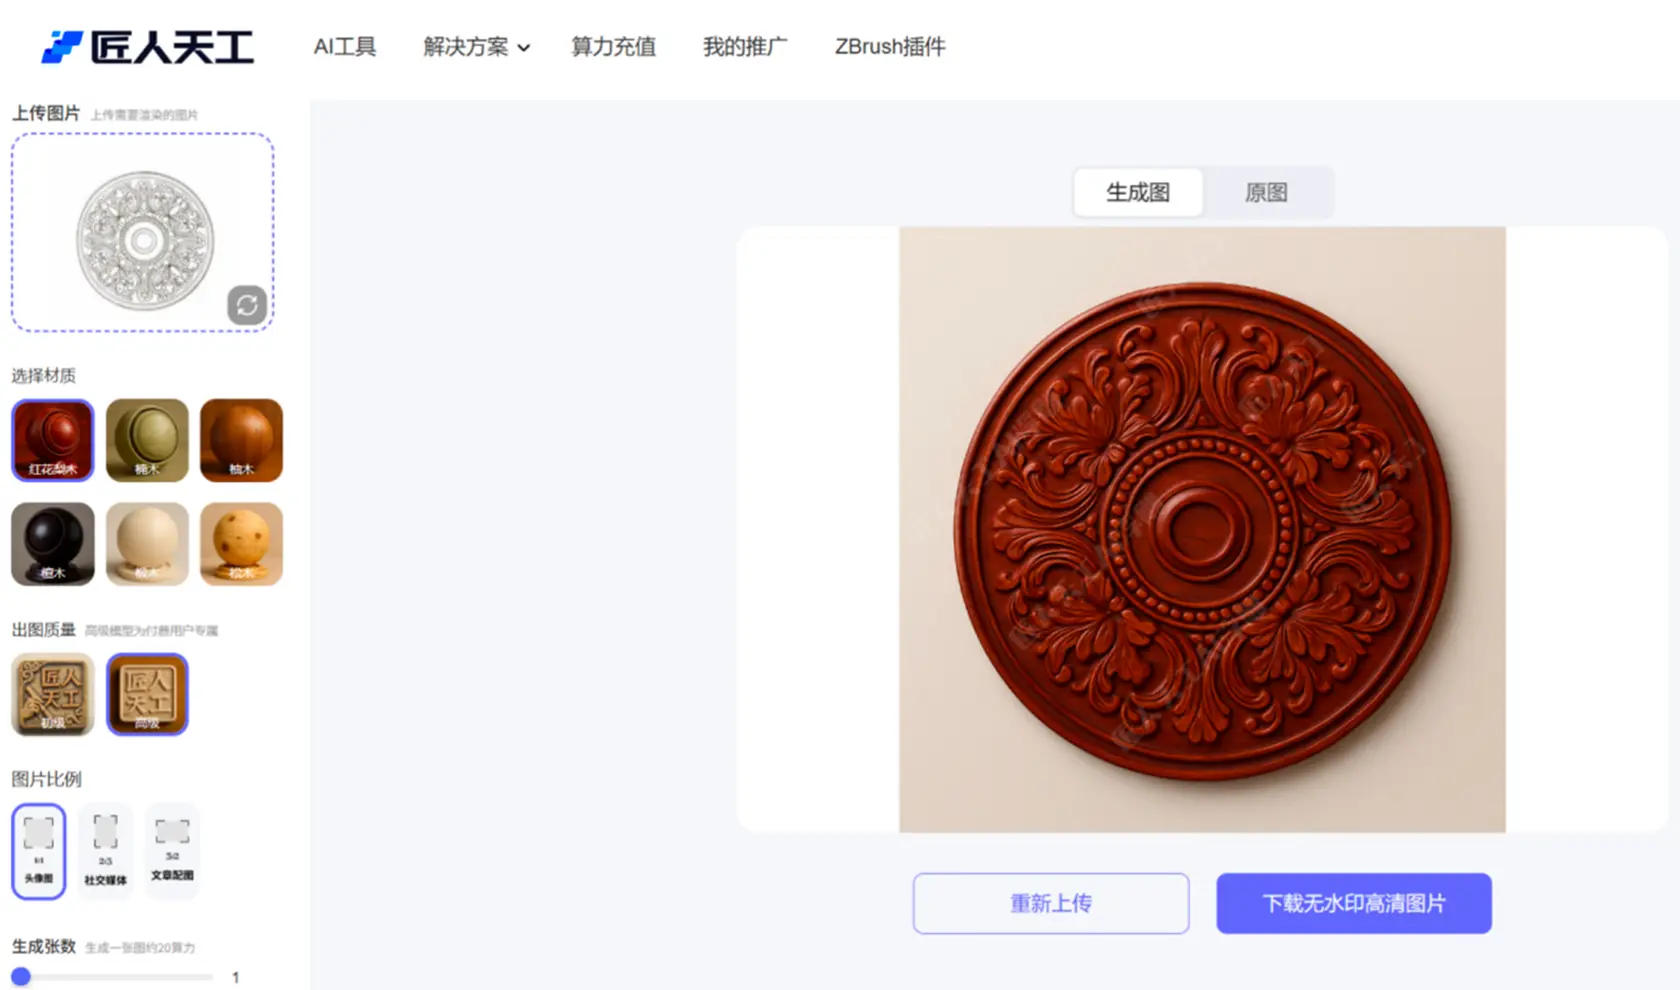
Task: Select the black sphere wood material
Action: [53, 544]
